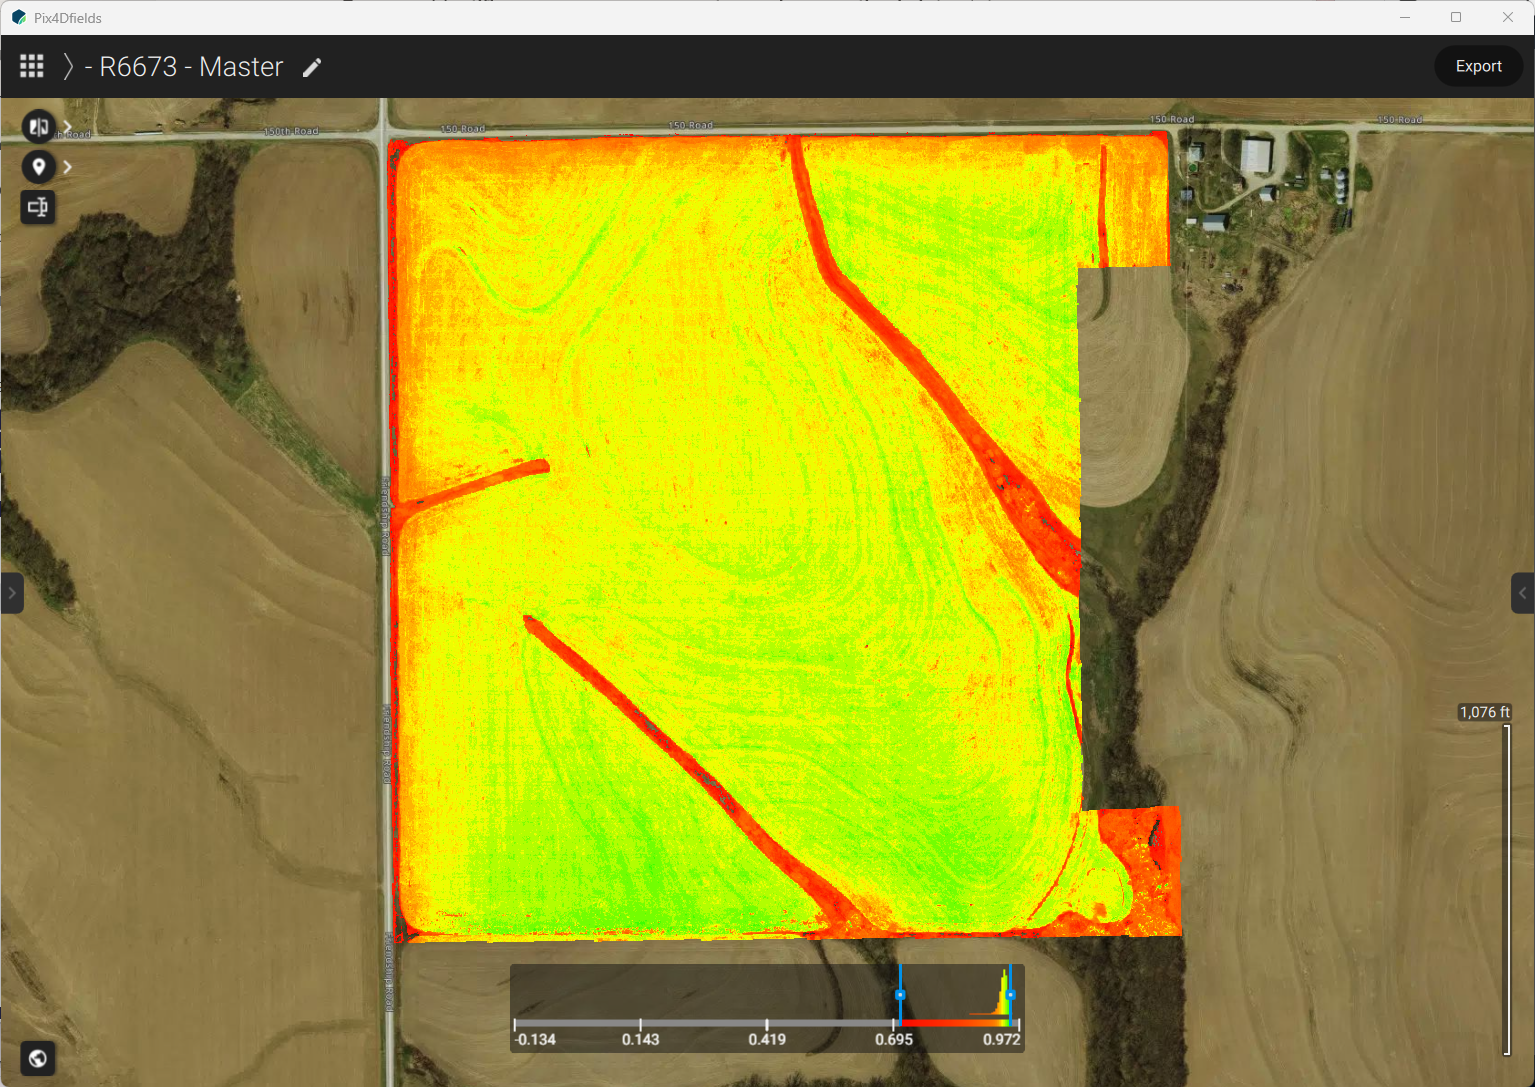Expand the split view options chevron

[x=67, y=126]
